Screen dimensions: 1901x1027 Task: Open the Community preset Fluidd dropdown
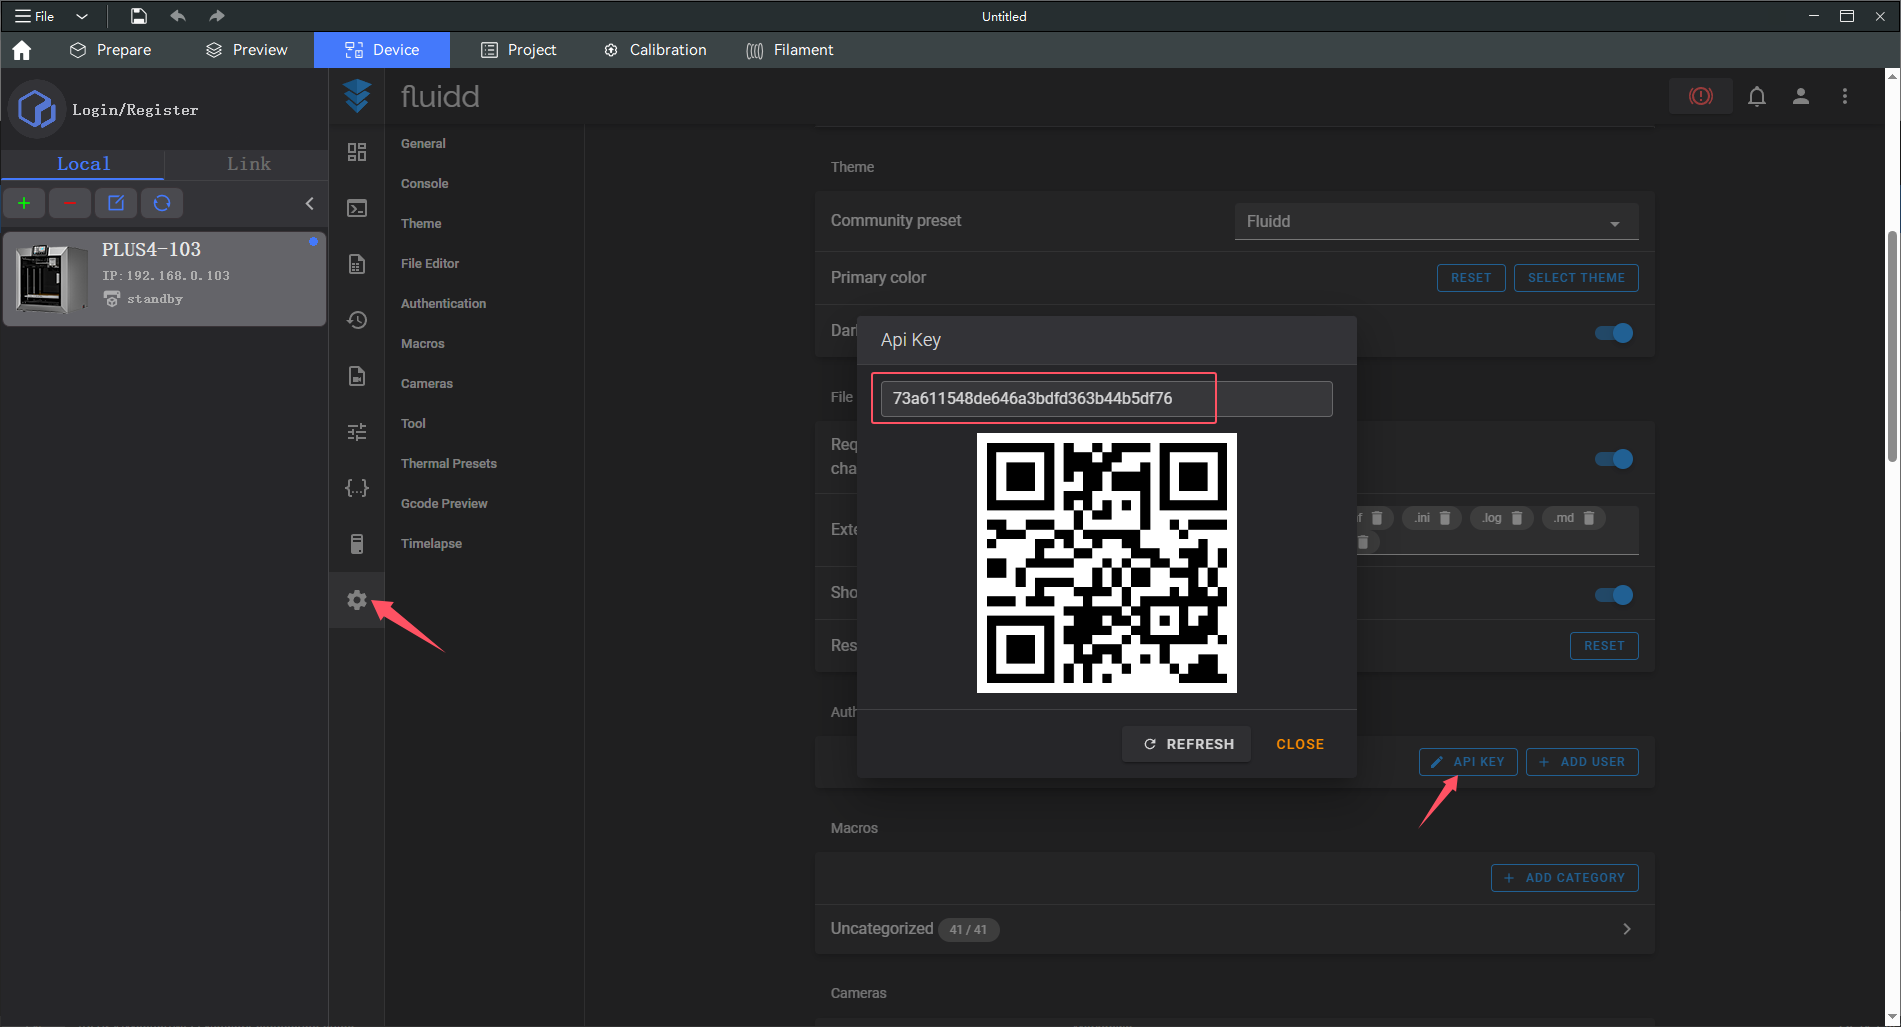(x=1435, y=221)
